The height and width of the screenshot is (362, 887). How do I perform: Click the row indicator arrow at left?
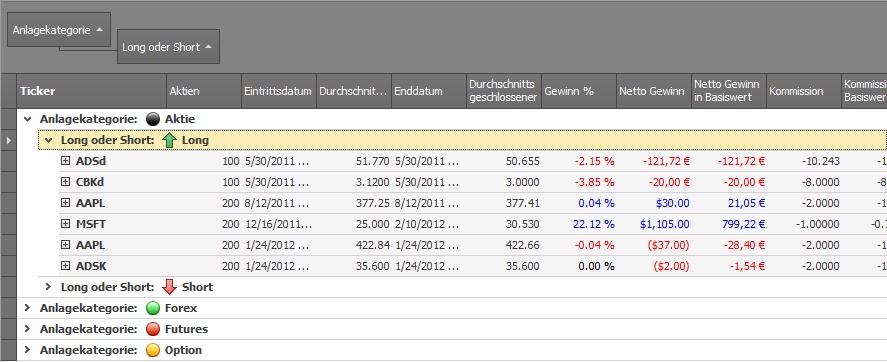click(8, 140)
